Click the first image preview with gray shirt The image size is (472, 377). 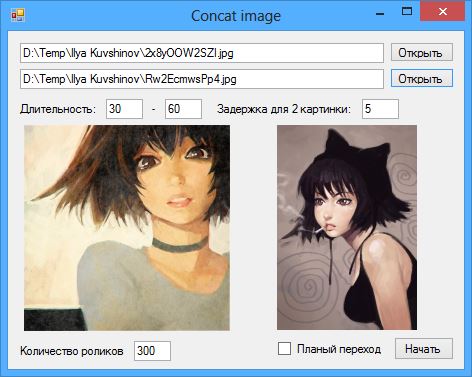[127, 228]
